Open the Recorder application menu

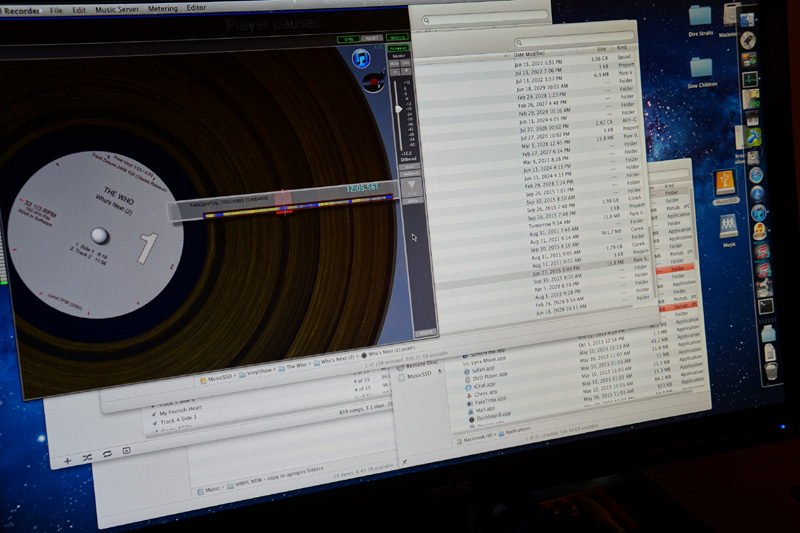click(x=21, y=10)
